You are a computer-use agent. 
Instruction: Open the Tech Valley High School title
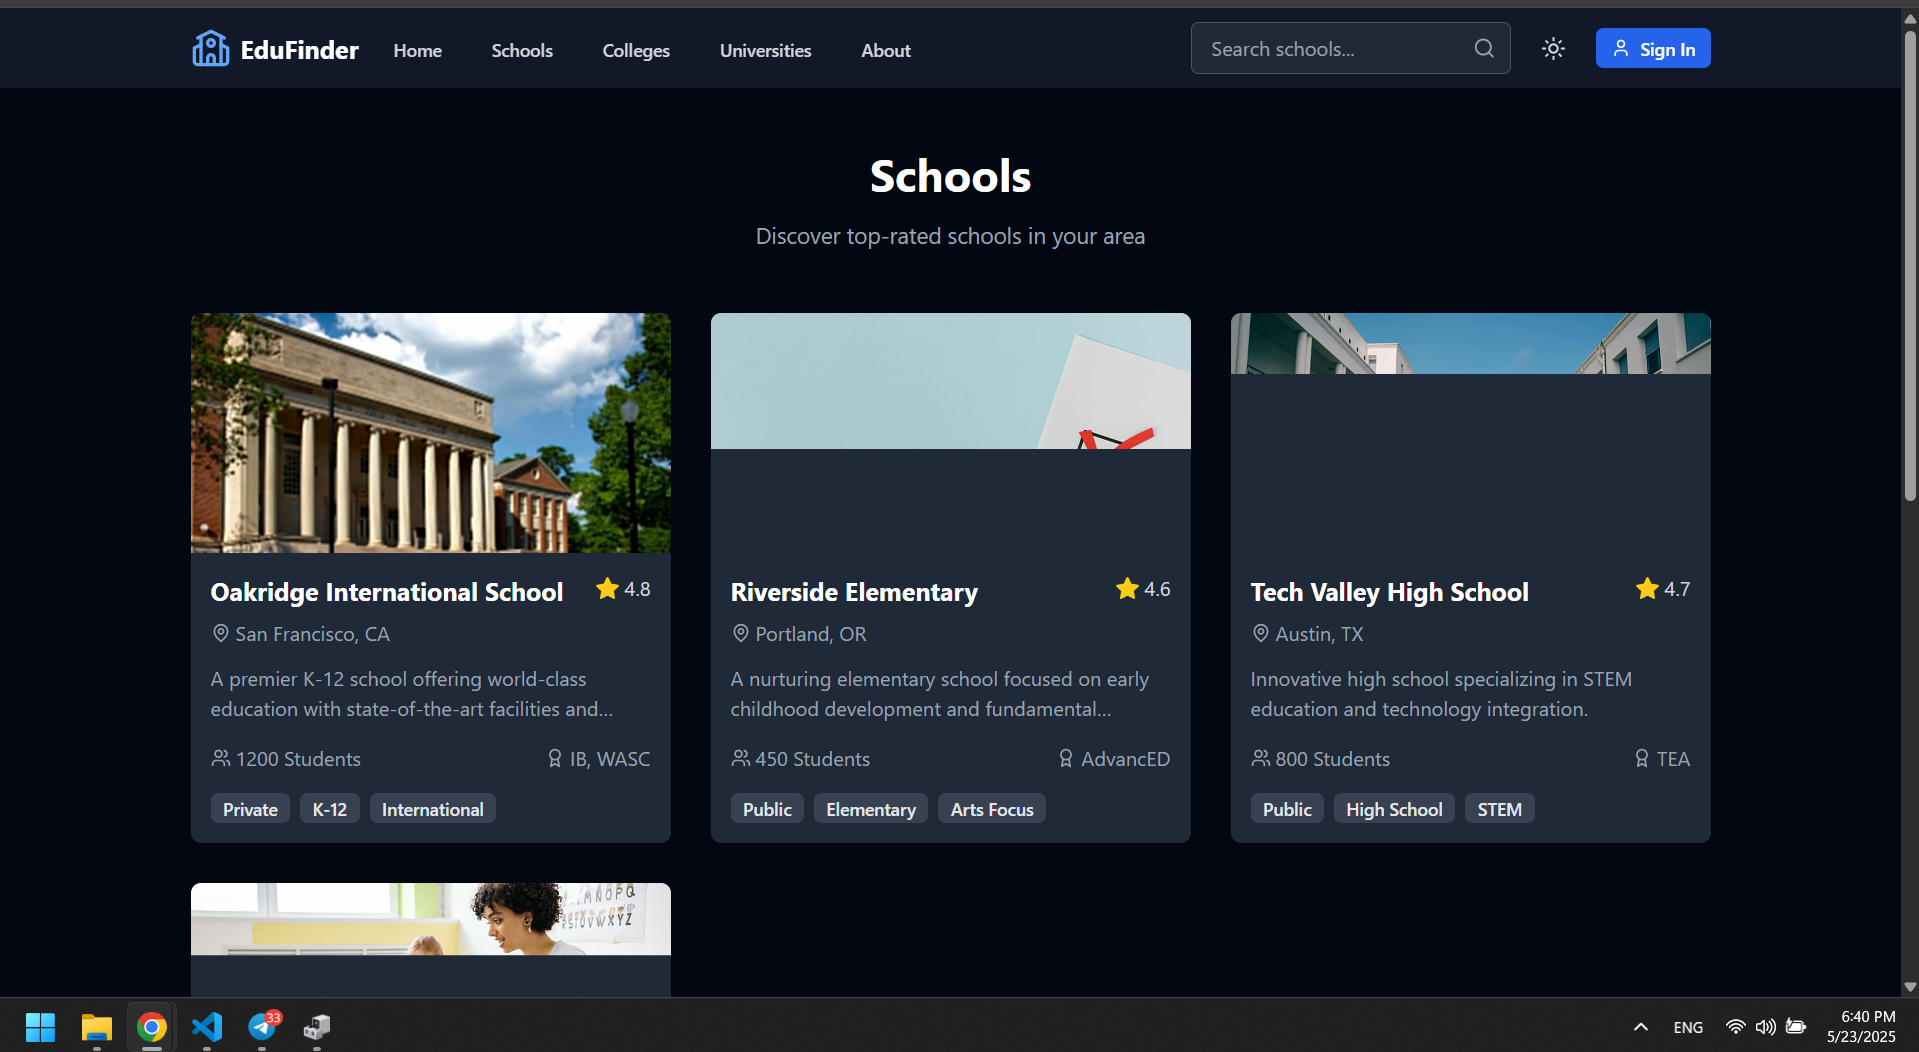[x=1389, y=592]
